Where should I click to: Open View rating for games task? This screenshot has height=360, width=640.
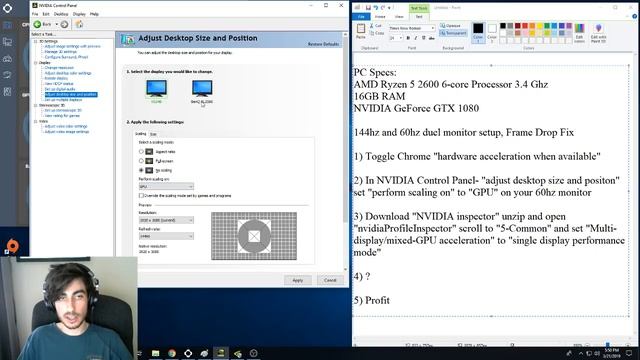coord(62,116)
